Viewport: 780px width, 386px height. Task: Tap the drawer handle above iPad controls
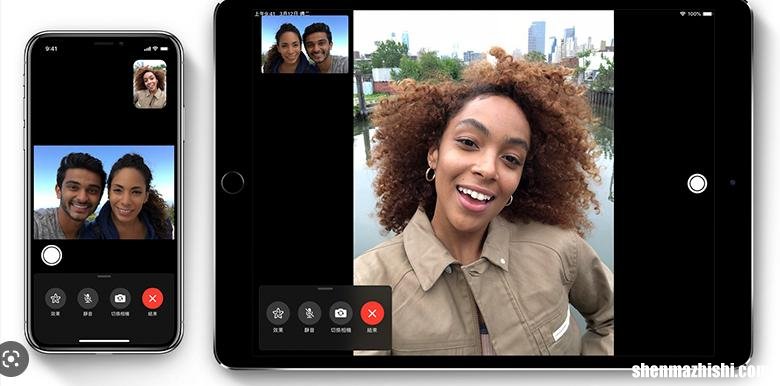tap(325, 289)
